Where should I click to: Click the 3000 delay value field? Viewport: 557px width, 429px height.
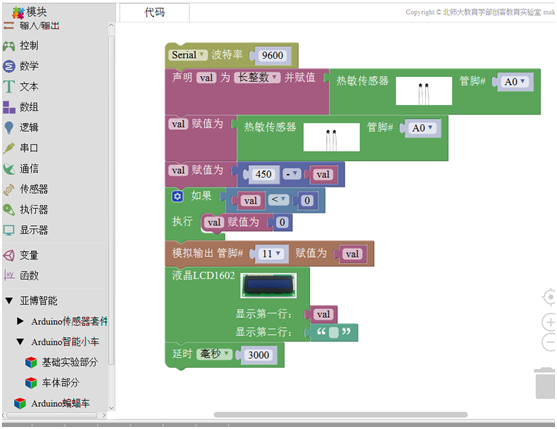259,355
